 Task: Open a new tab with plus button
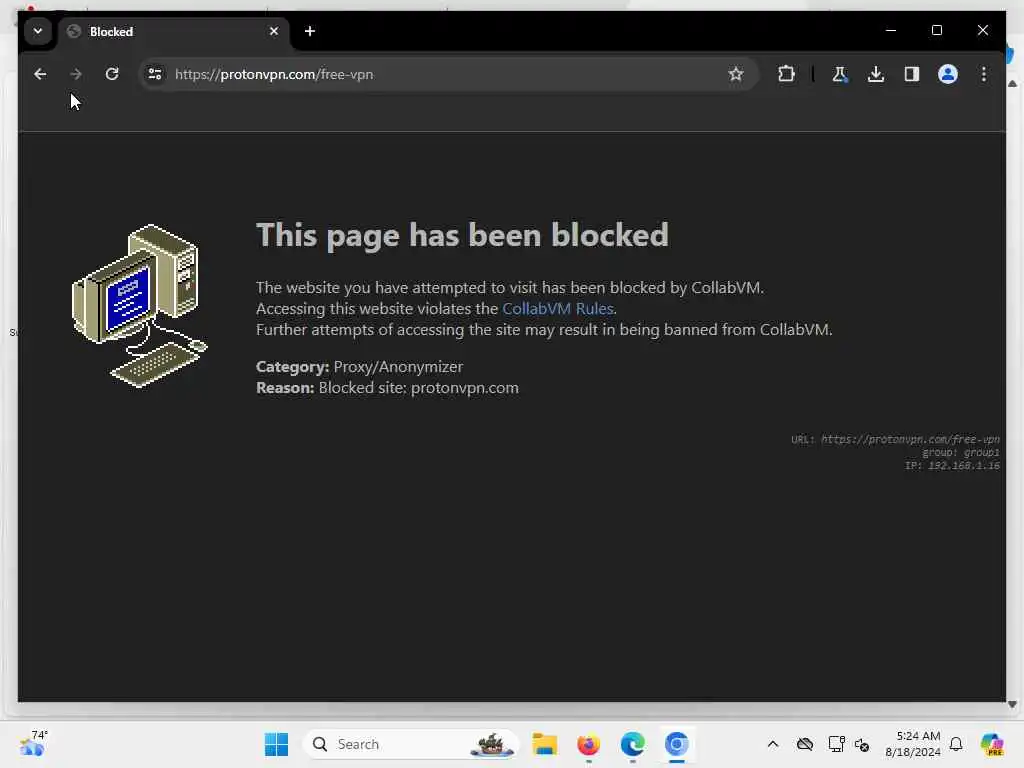coord(310,31)
